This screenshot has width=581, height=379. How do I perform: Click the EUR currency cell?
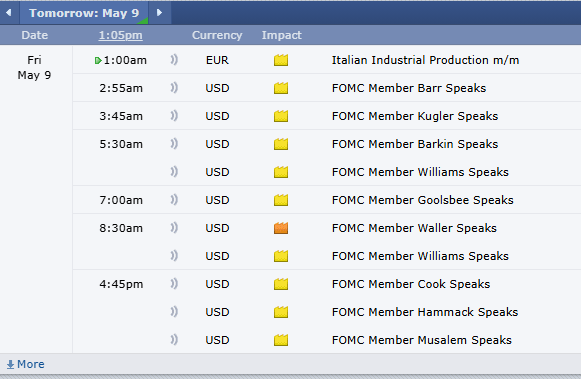click(x=217, y=60)
